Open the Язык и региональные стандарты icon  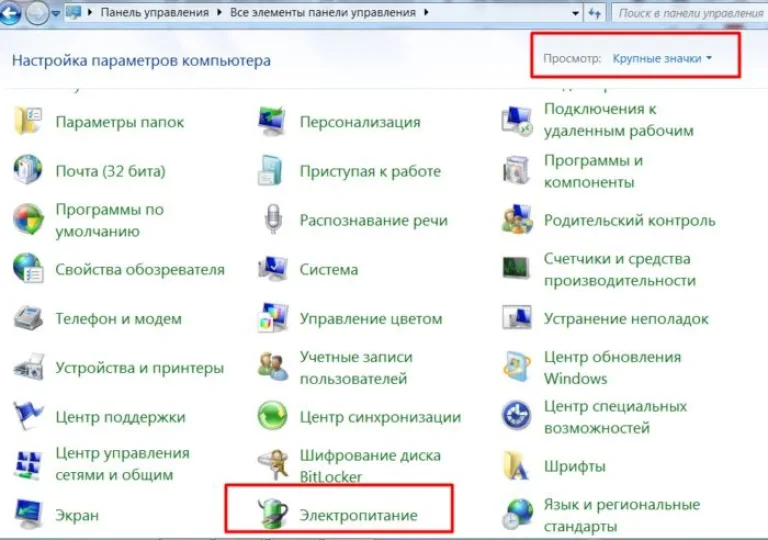pos(517,514)
